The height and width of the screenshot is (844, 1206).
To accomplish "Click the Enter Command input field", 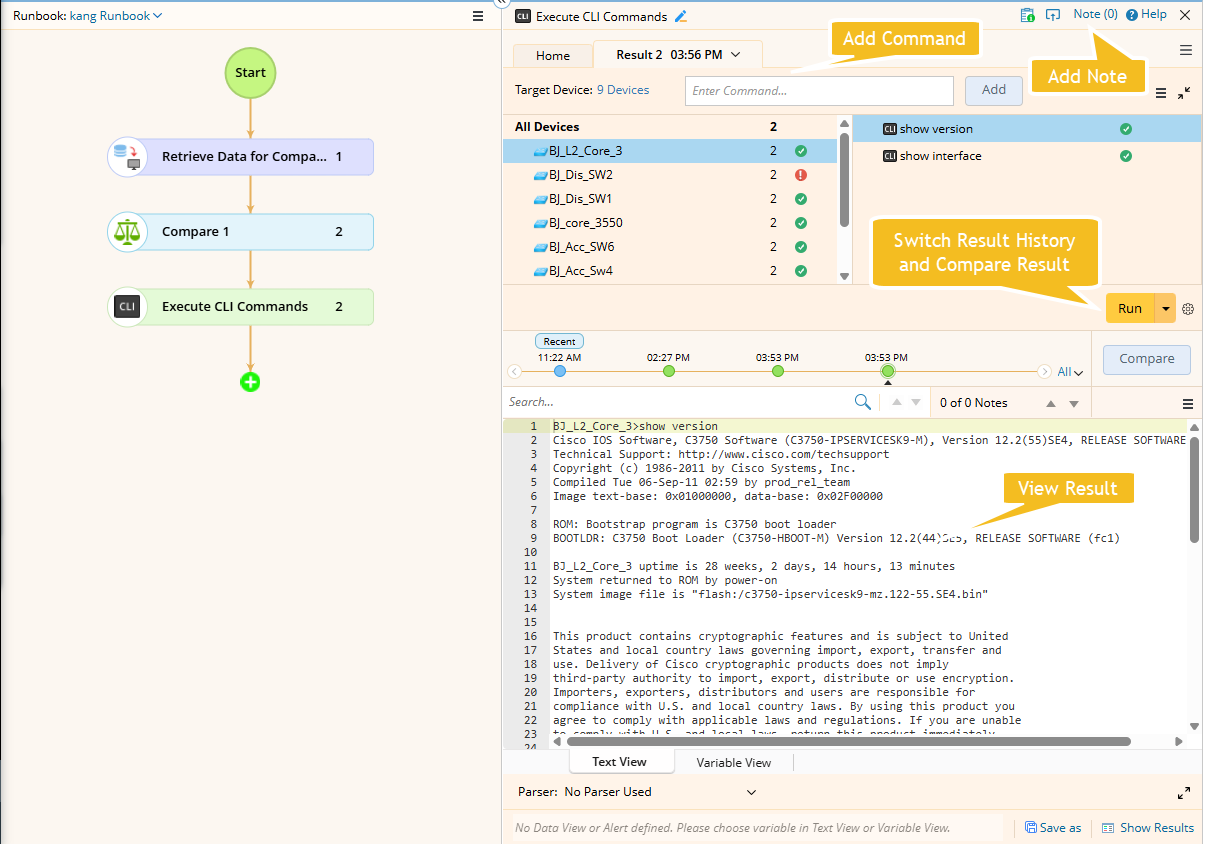I will [x=819, y=91].
